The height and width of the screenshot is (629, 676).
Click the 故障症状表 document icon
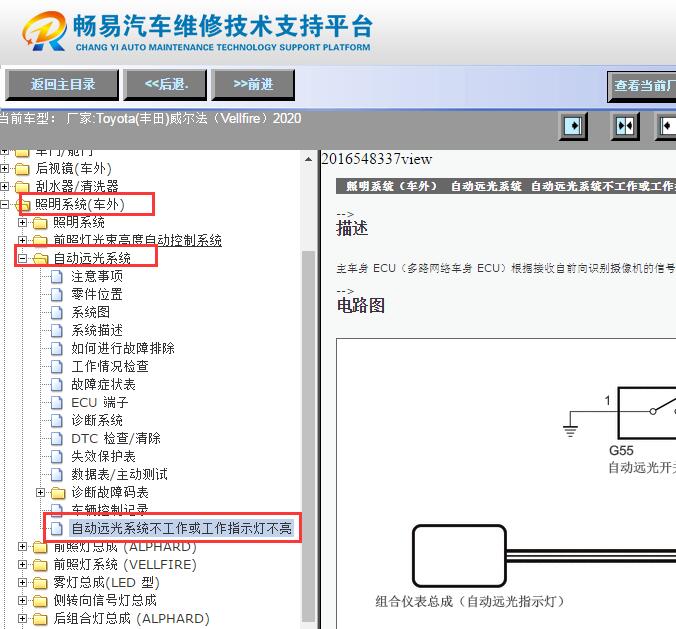tap(56, 385)
